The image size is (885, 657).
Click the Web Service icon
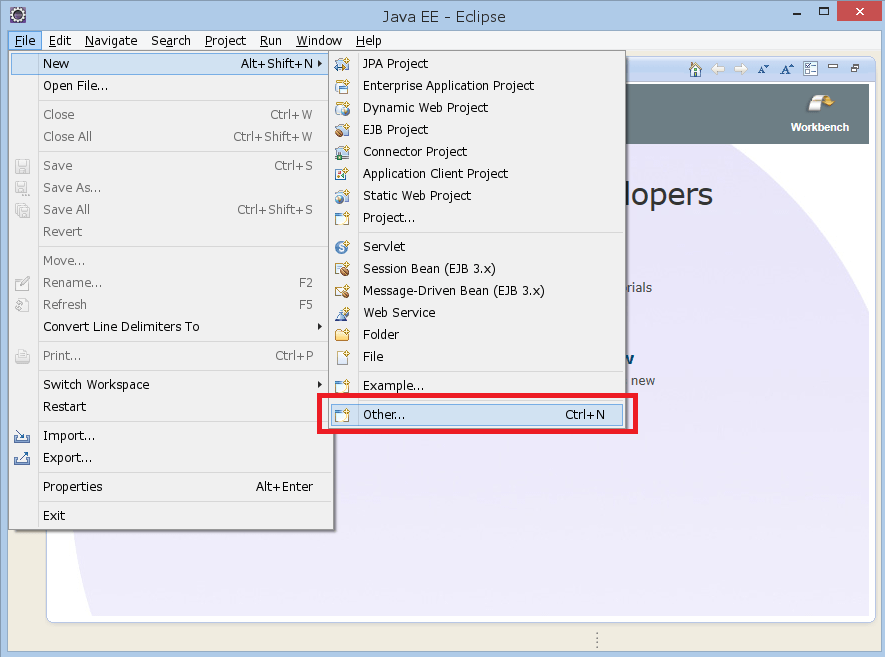coord(342,313)
